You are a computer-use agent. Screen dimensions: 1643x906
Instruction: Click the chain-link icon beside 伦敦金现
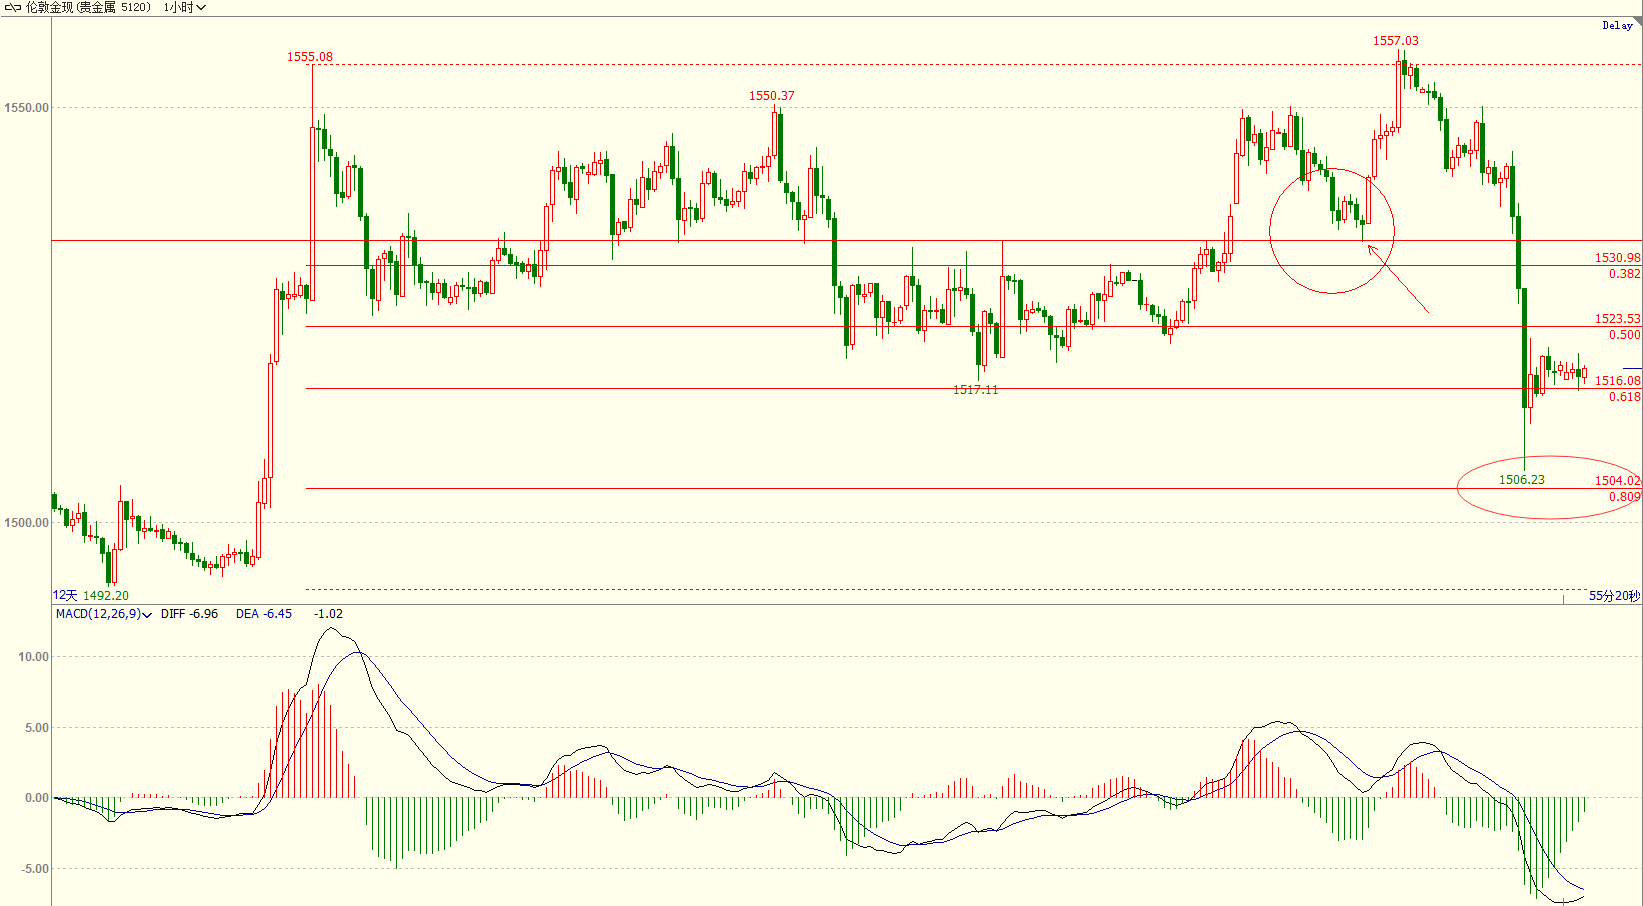13,7
